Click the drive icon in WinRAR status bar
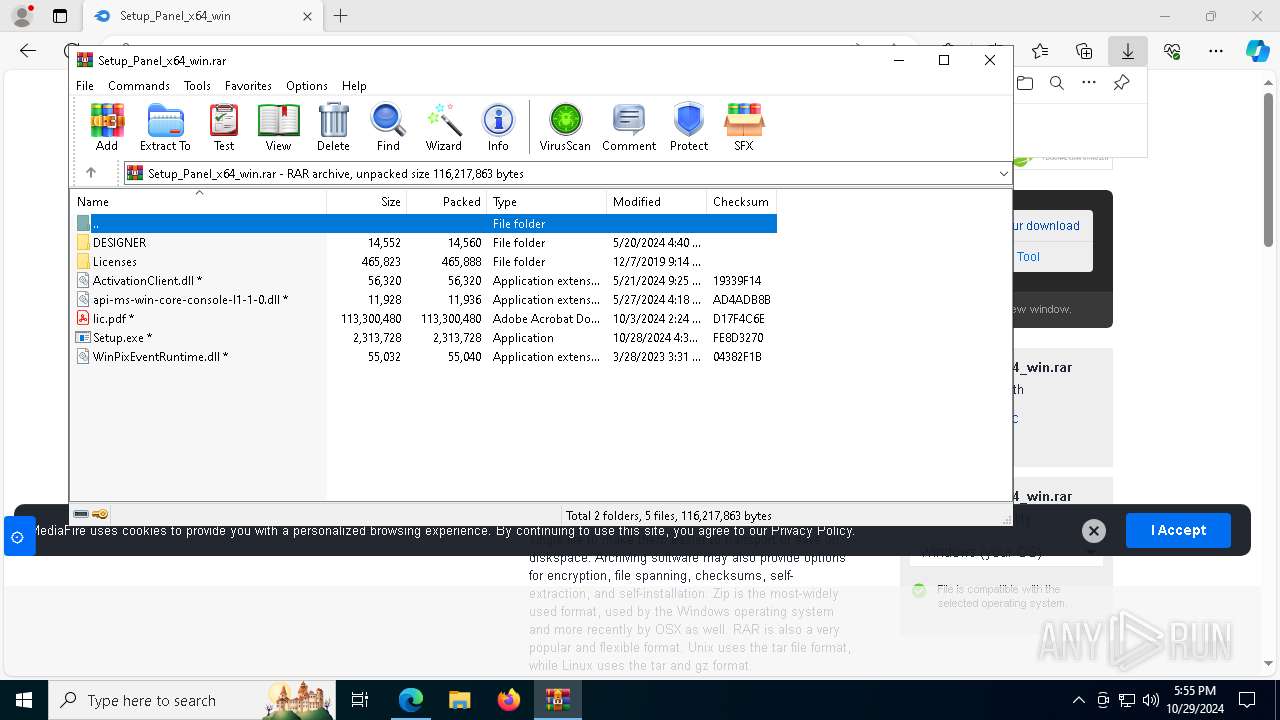This screenshot has width=1280, height=720. 81,515
